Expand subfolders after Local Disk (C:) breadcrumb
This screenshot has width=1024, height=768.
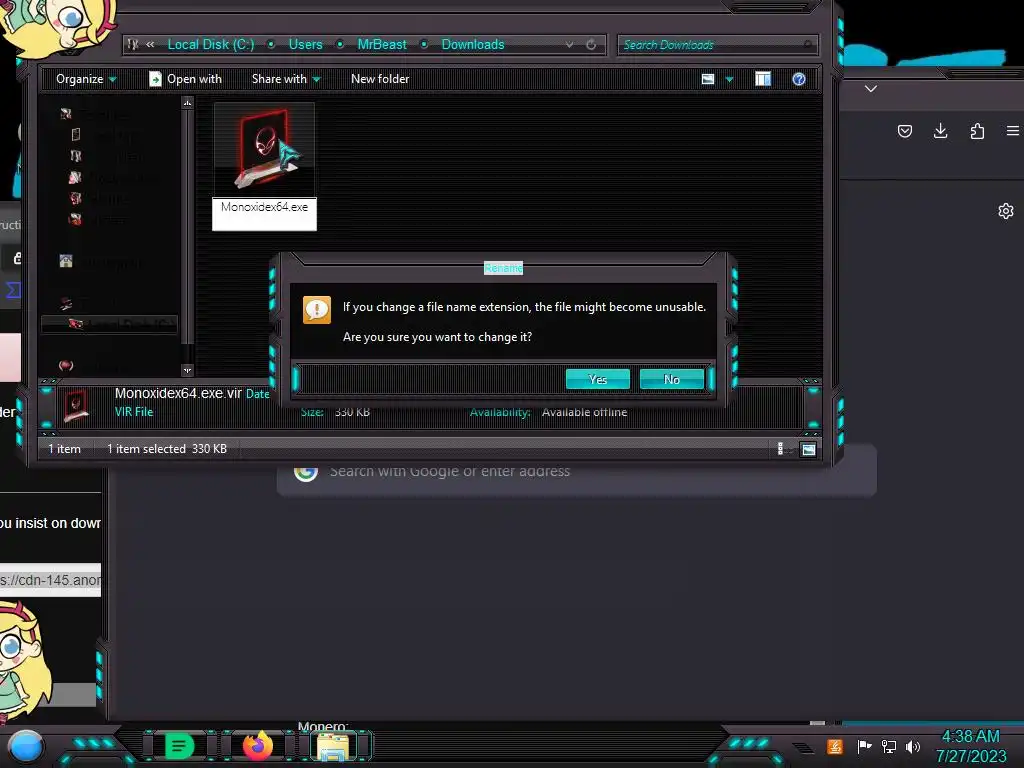coord(271,44)
